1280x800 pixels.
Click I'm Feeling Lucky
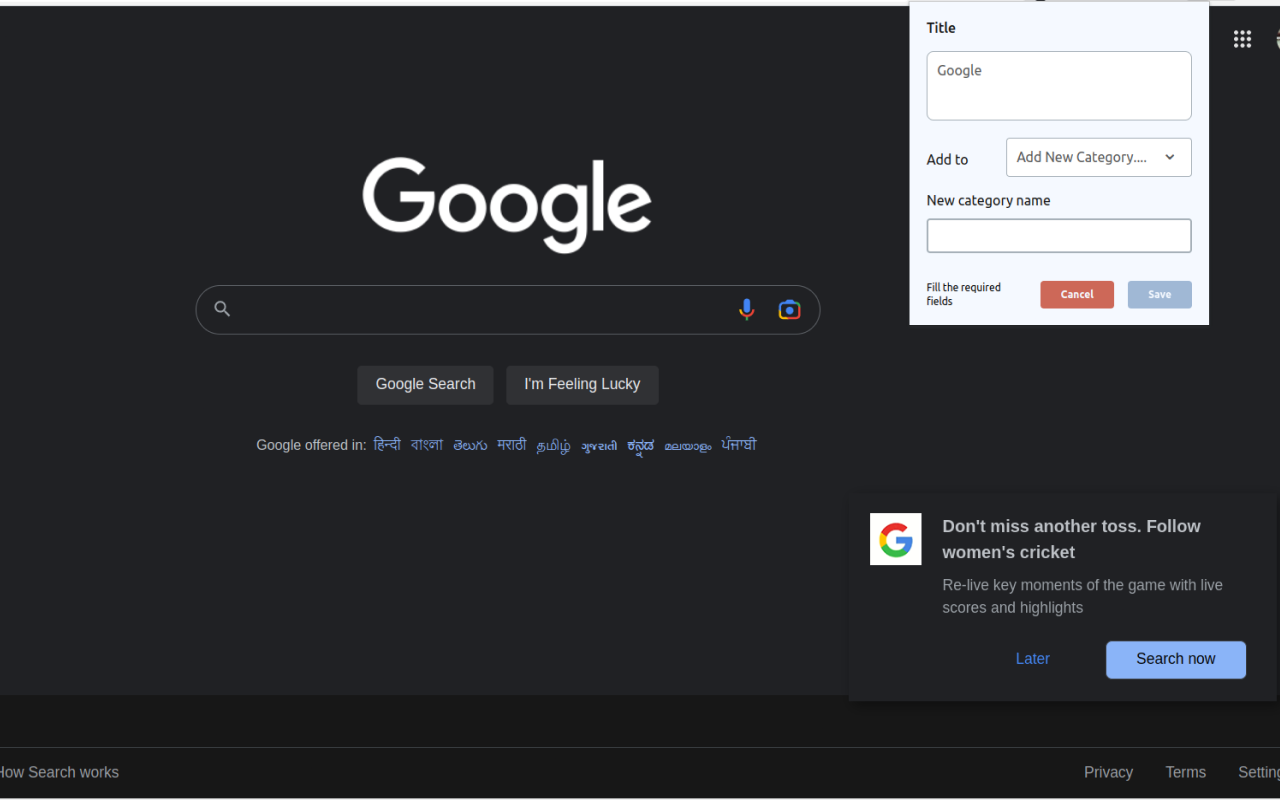tap(582, 384)
